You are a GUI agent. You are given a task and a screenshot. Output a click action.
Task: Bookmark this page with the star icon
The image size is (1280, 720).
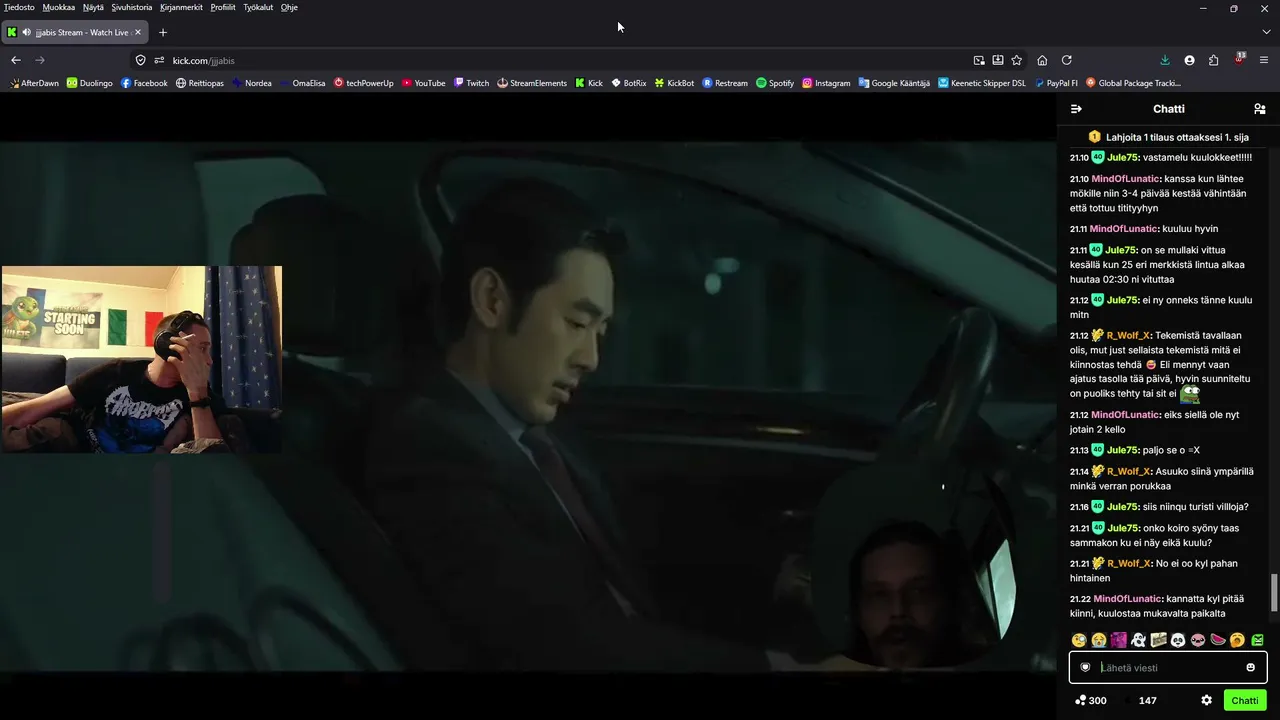tap(1017, 60)
